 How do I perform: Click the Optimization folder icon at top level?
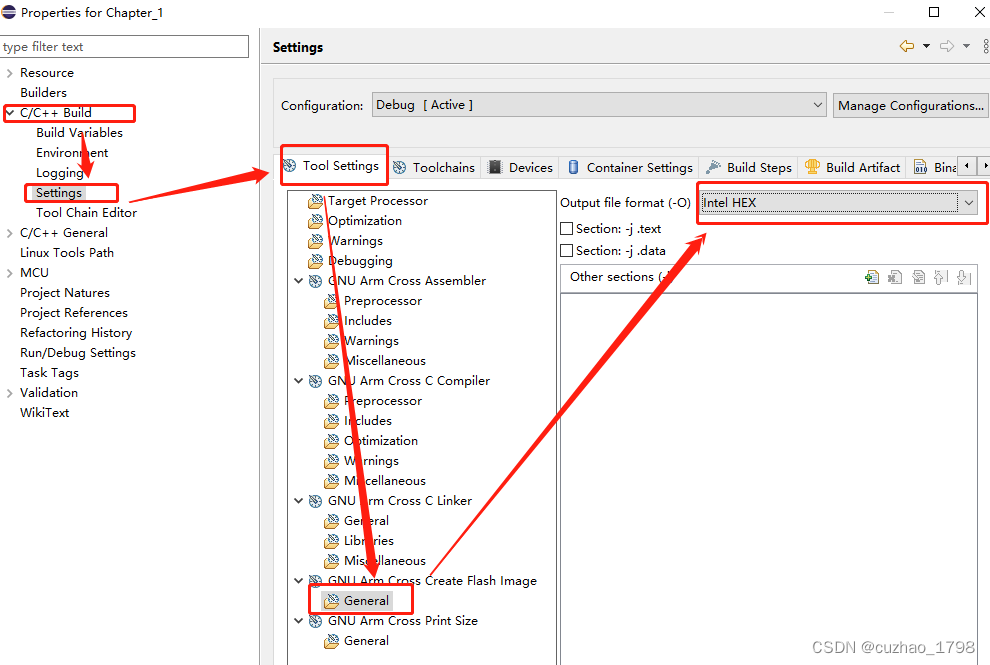[x=316, y=221]
